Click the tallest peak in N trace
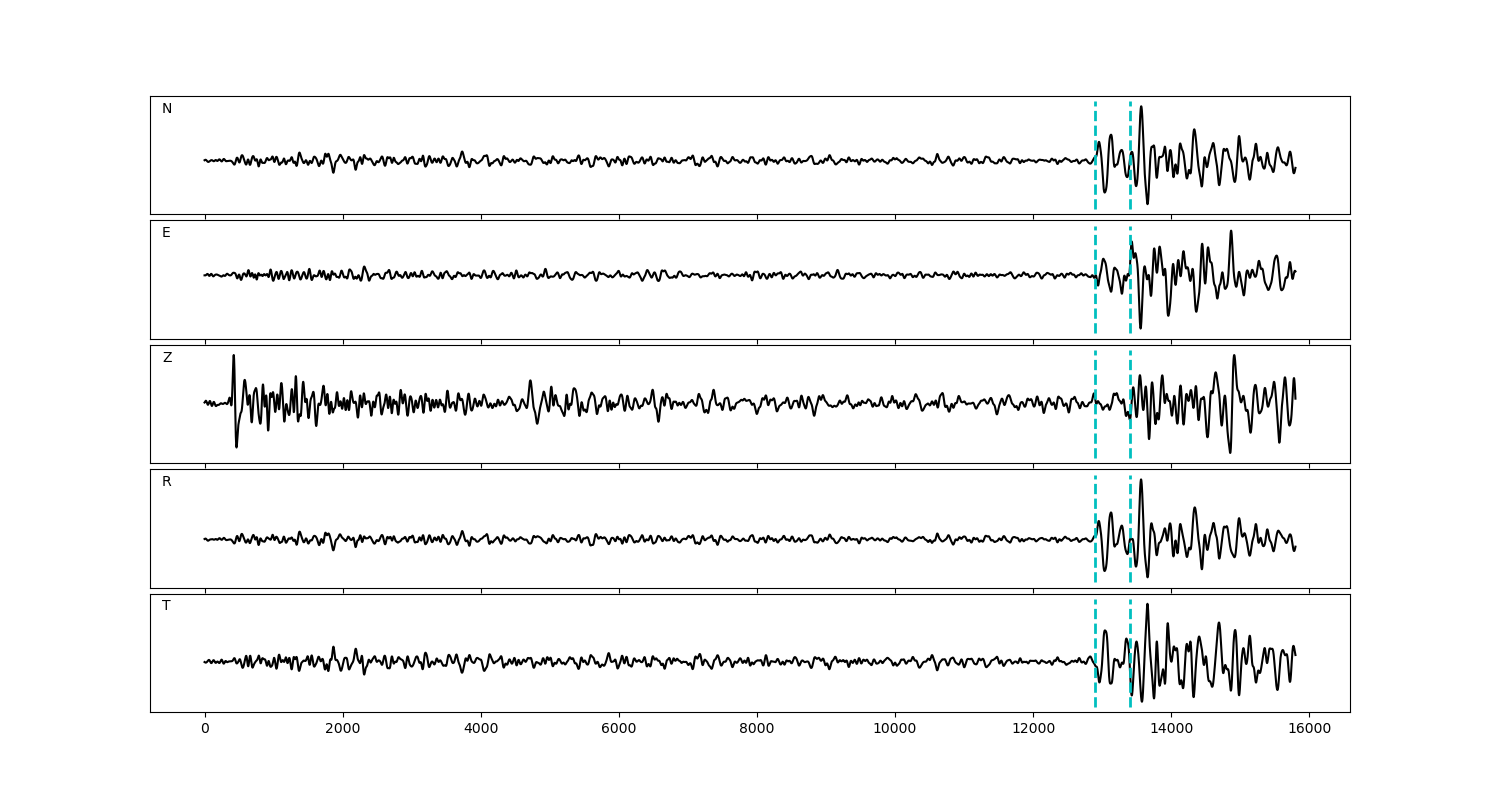 point(1141,108)
